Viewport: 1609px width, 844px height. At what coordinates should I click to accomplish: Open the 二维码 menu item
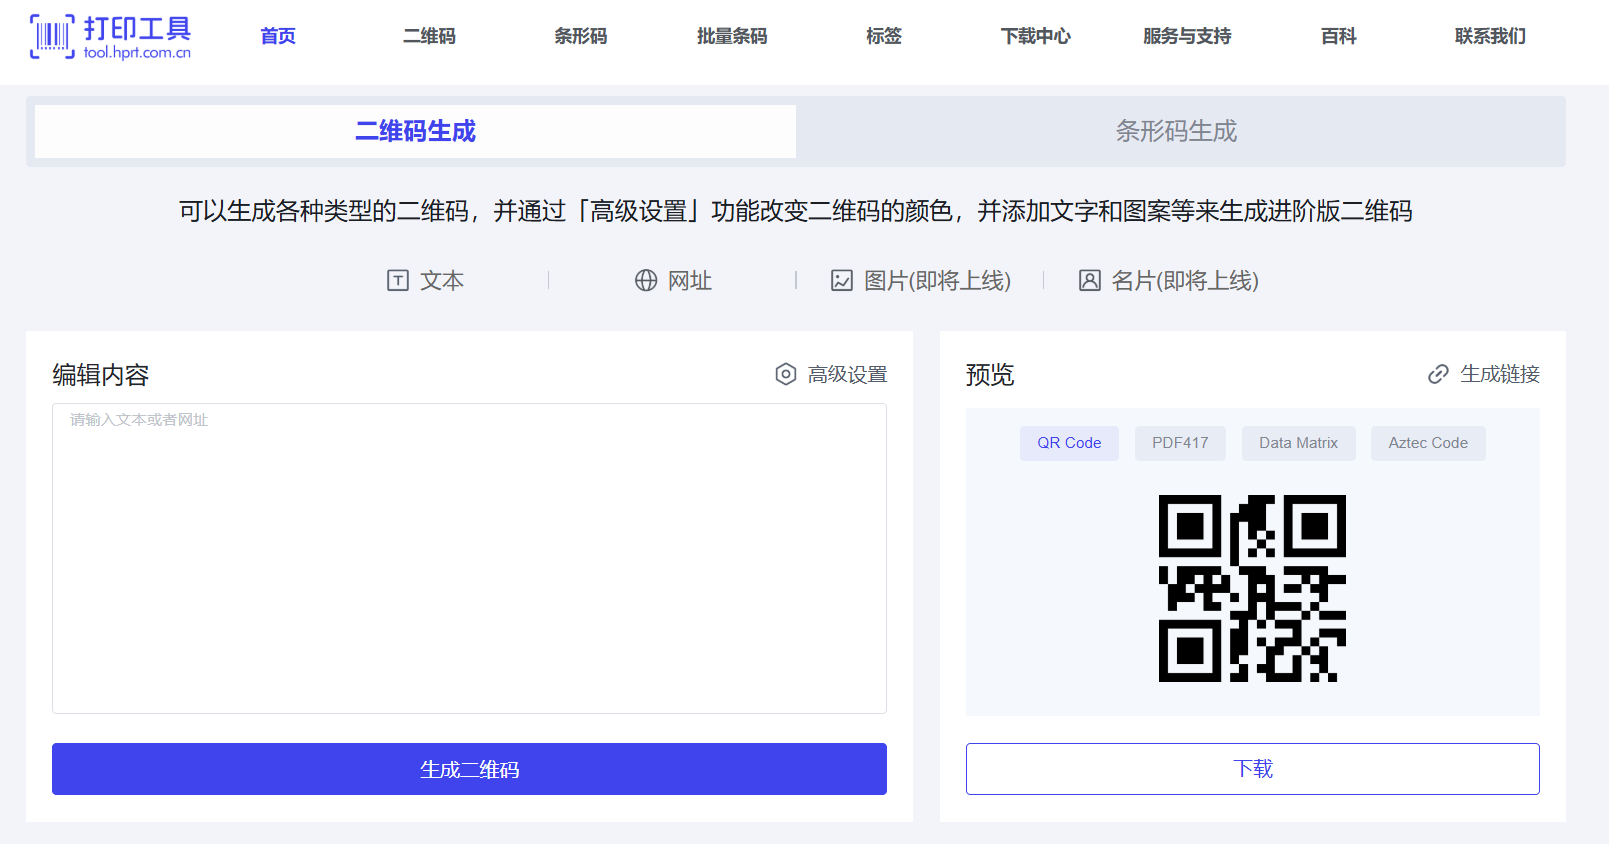tap(429, 36)
